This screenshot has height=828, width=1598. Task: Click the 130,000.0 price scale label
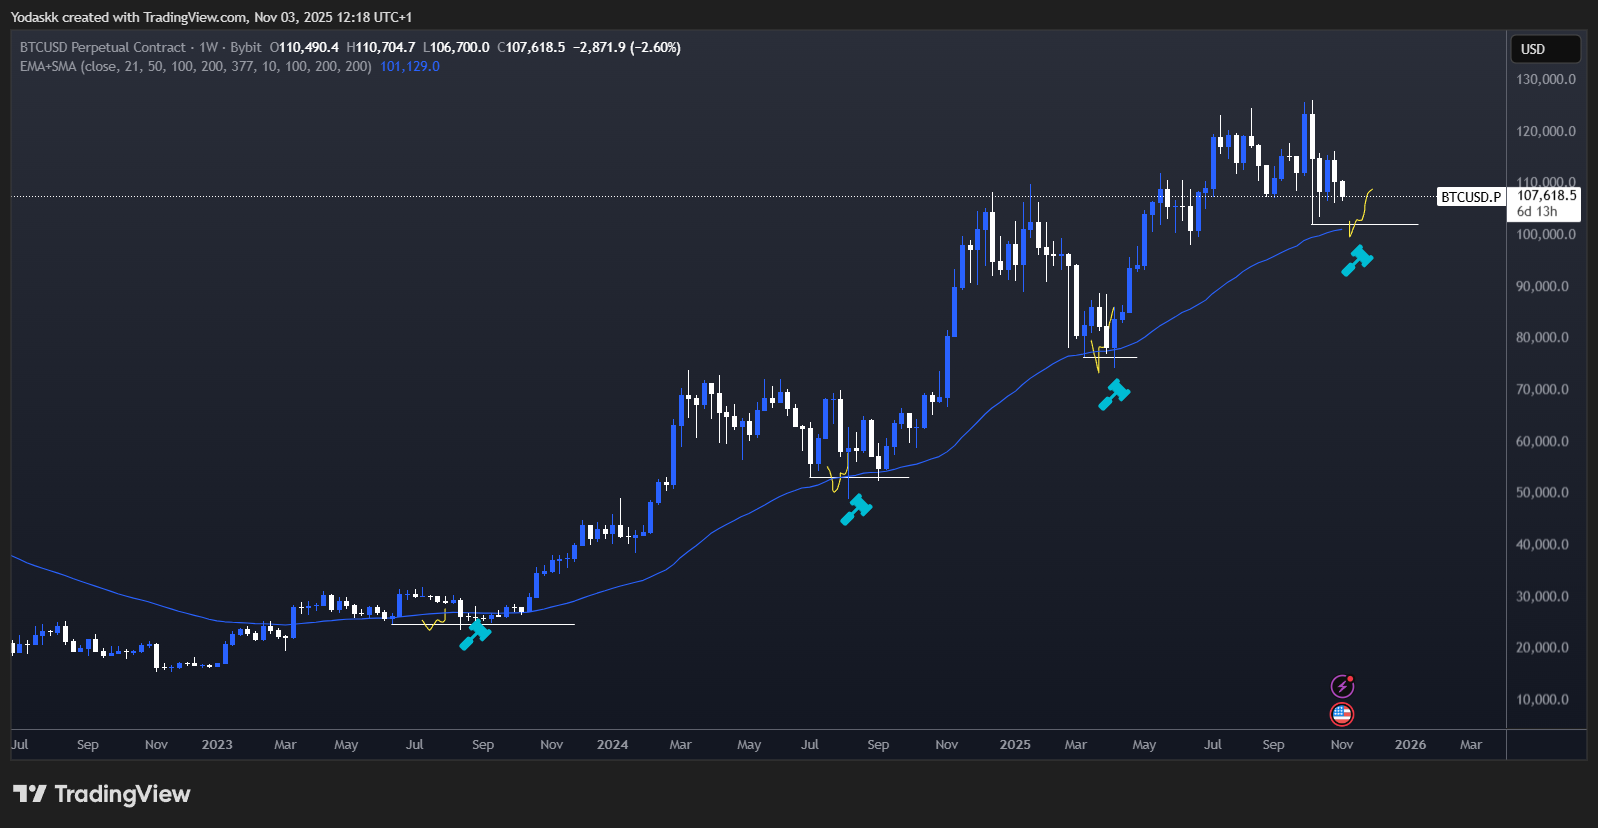[1546, 80]
